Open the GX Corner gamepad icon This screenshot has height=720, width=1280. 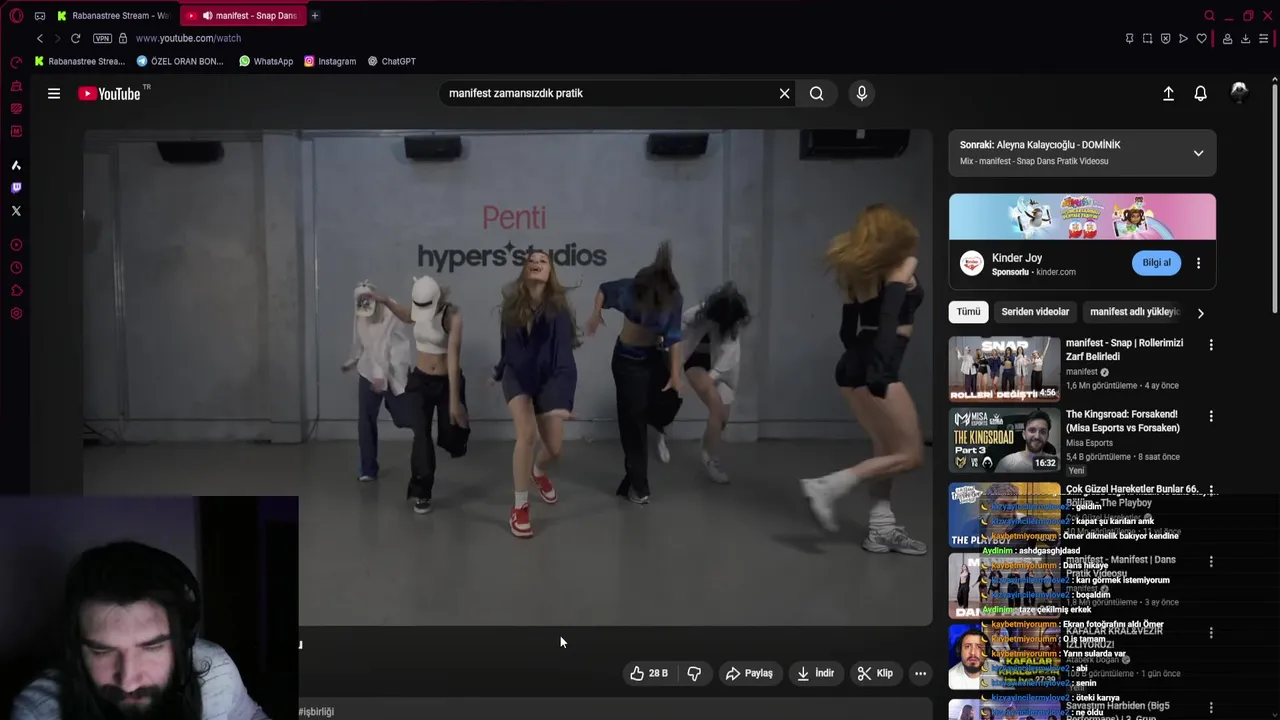40,16
